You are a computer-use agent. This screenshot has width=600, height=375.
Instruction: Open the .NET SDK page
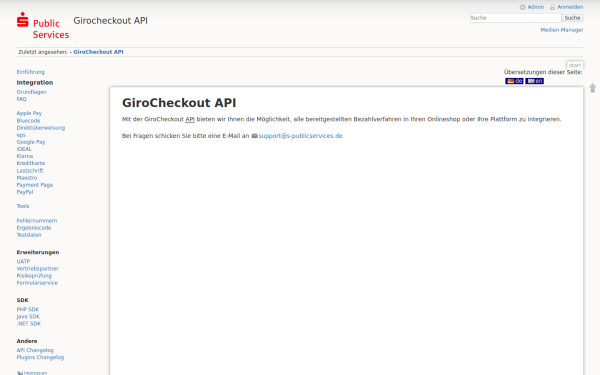click(x=28, y=324)
